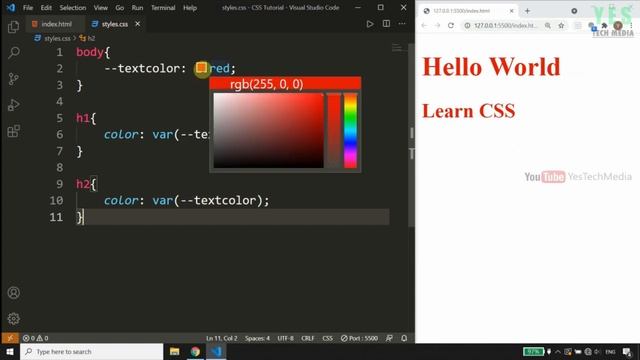
Task: Click CRLF end-of-line selector
Action: [308, 338]
